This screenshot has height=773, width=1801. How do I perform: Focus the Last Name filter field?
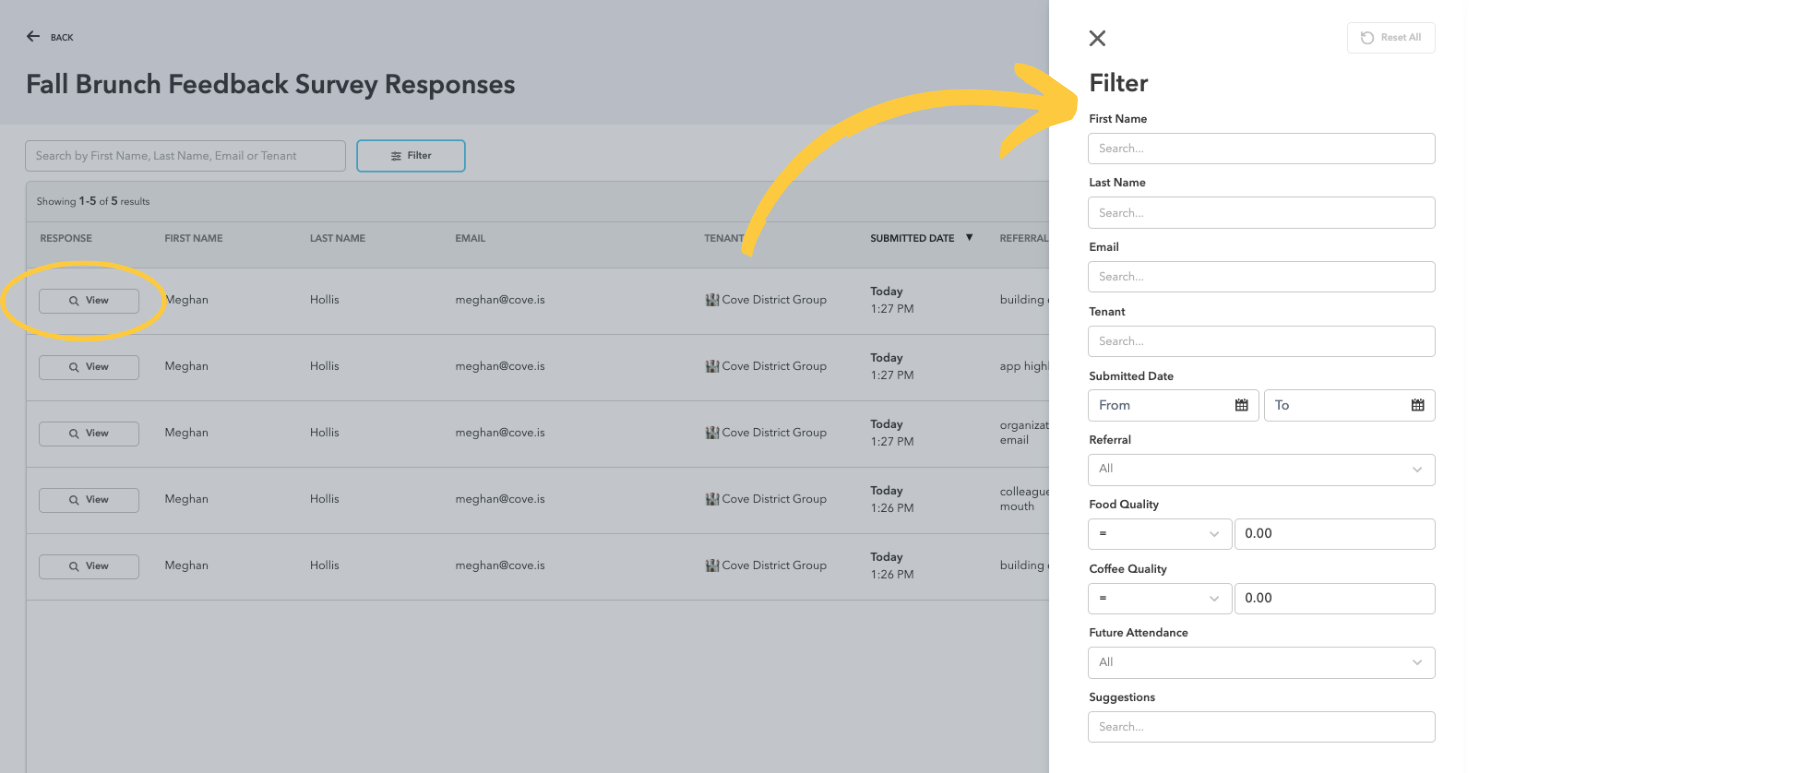click(1261, 213)
